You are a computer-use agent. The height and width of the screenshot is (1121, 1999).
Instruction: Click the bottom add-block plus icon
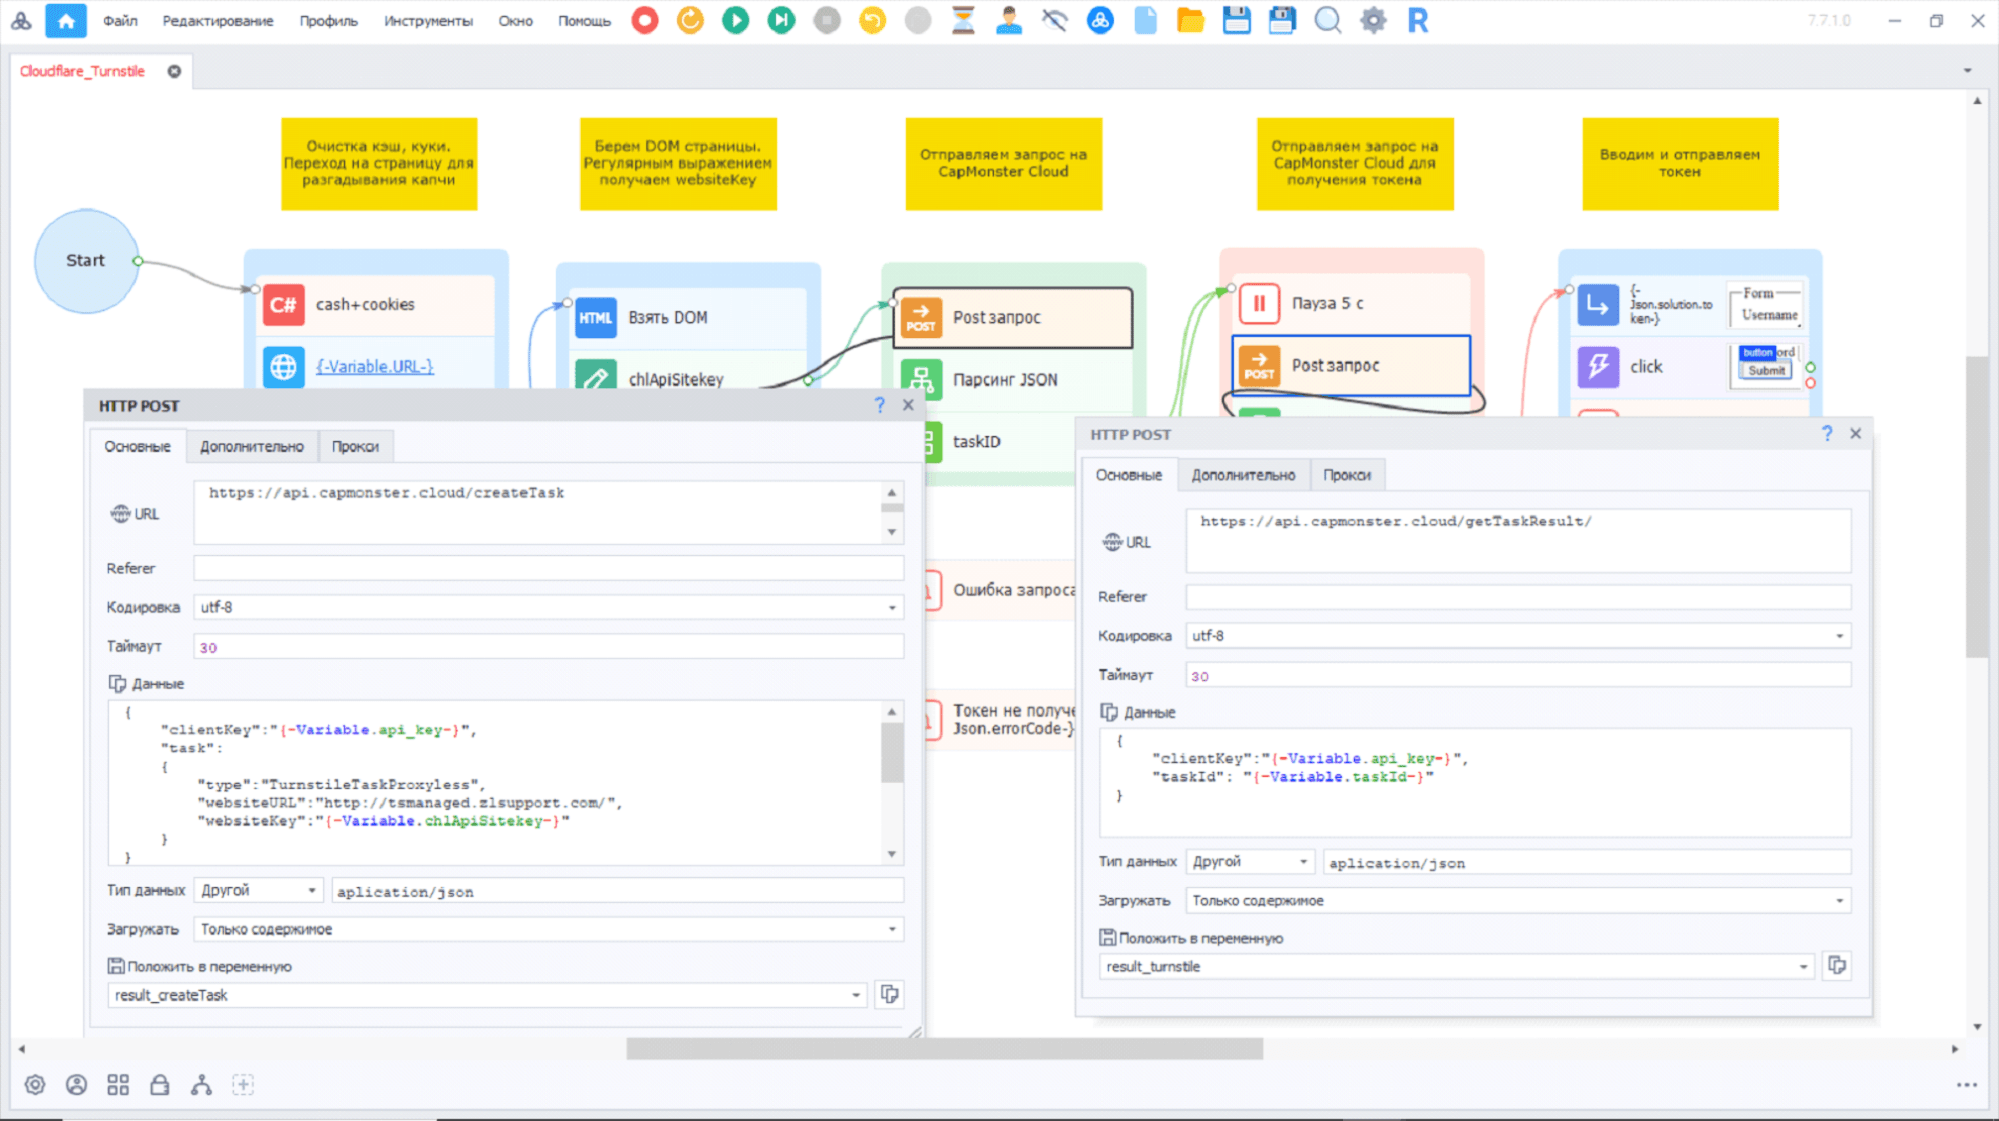[243, 1085]
